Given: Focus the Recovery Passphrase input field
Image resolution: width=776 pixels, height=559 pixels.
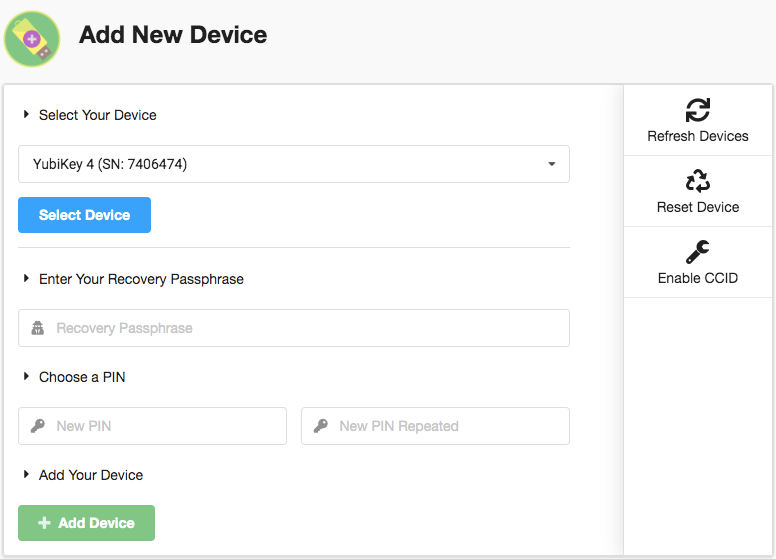Looking at the screenshot, I should click(294, 328).
